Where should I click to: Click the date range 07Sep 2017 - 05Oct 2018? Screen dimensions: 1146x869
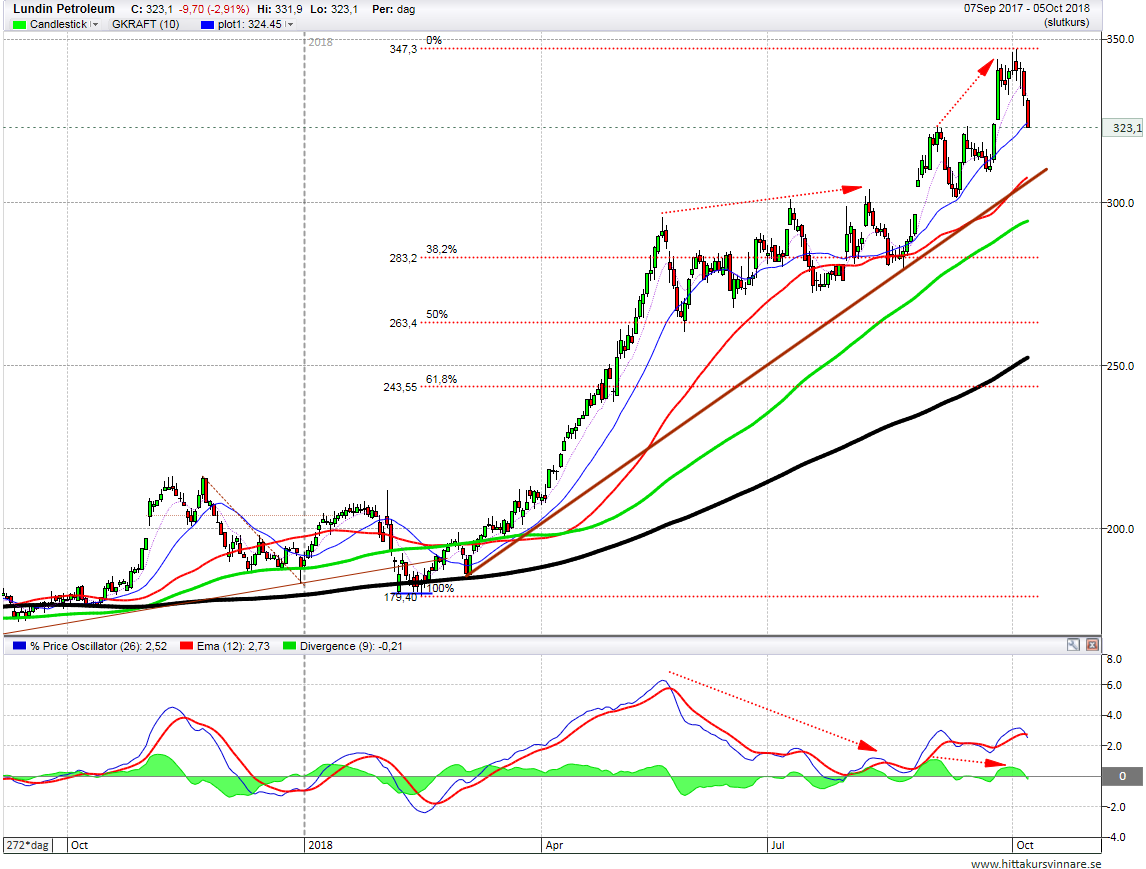click(1027, 9)
